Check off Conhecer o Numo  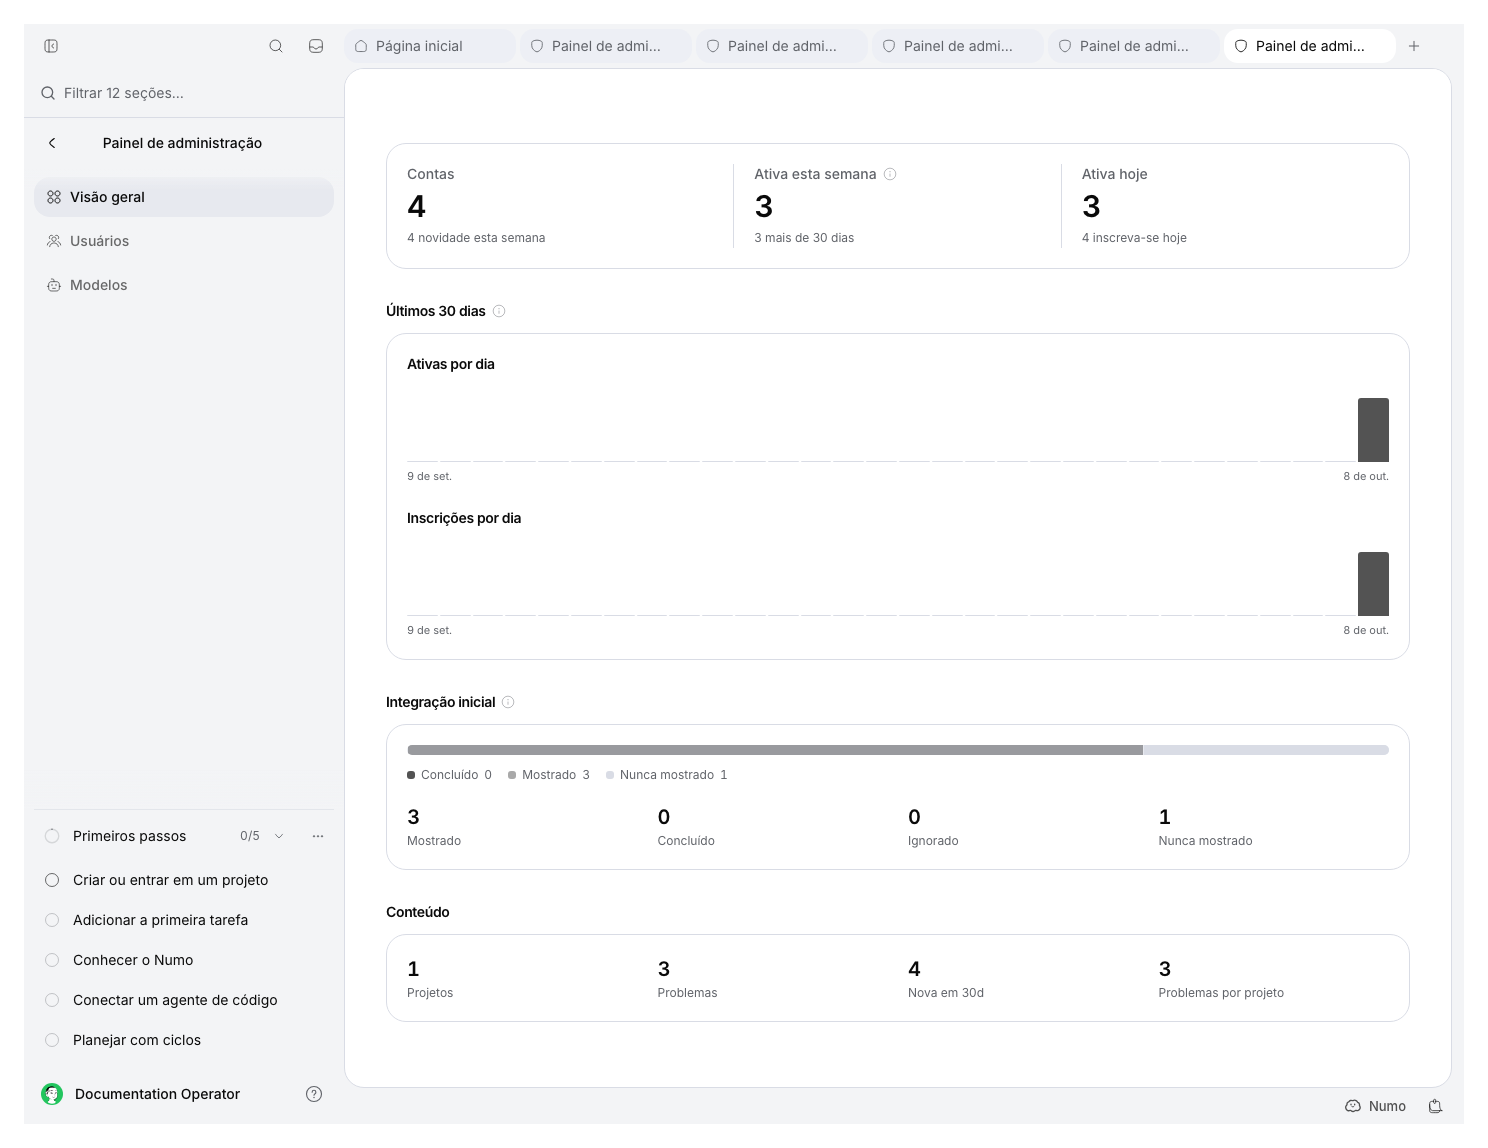click(x=52, y=960)
